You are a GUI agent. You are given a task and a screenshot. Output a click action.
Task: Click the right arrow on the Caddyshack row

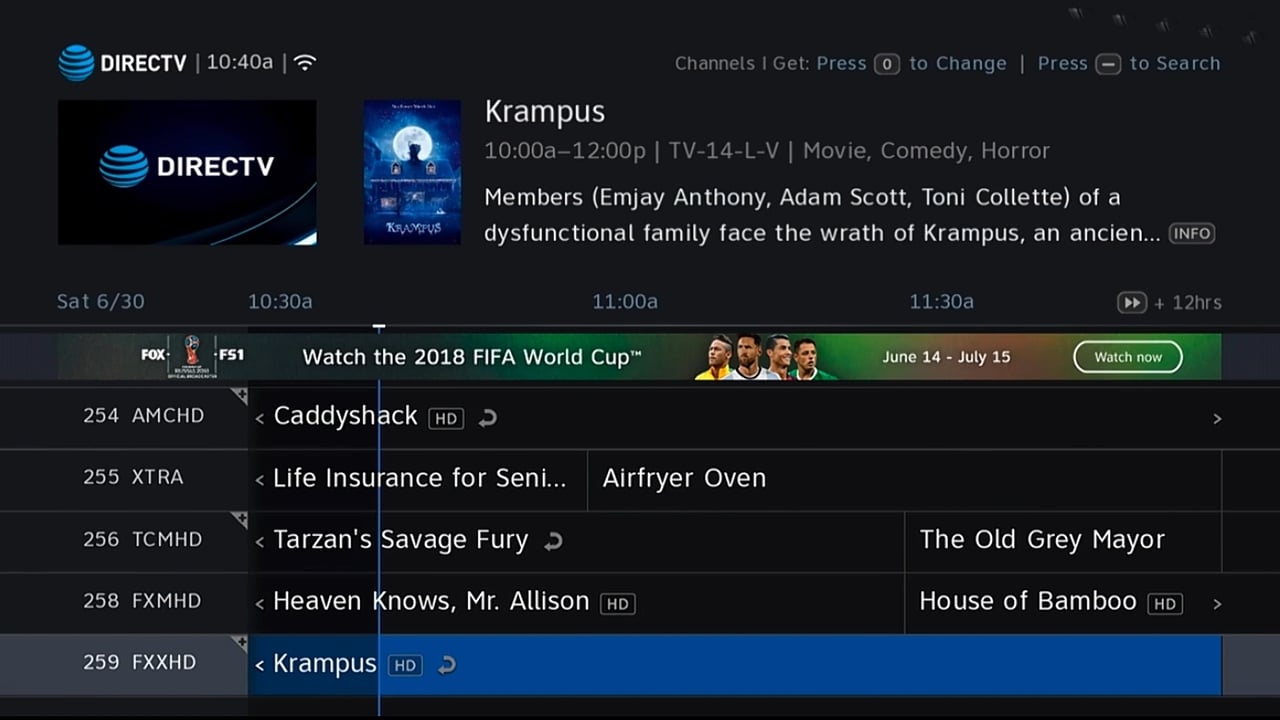(x=1217, y=419)
